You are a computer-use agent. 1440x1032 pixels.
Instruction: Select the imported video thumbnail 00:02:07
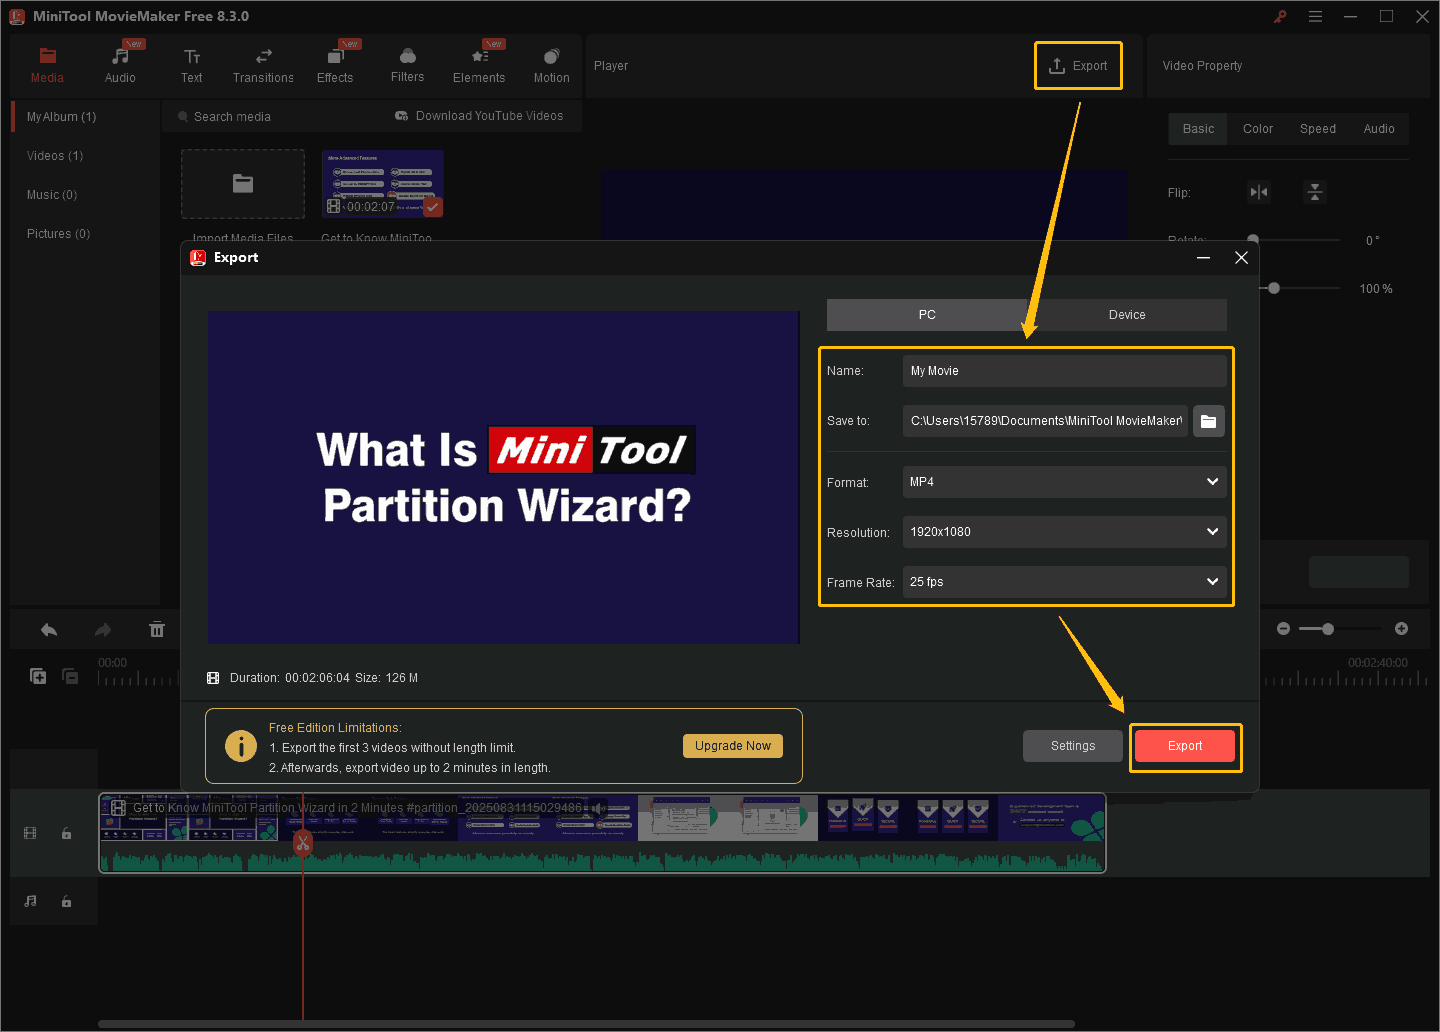pyautogui.click(x=383, y=184)
